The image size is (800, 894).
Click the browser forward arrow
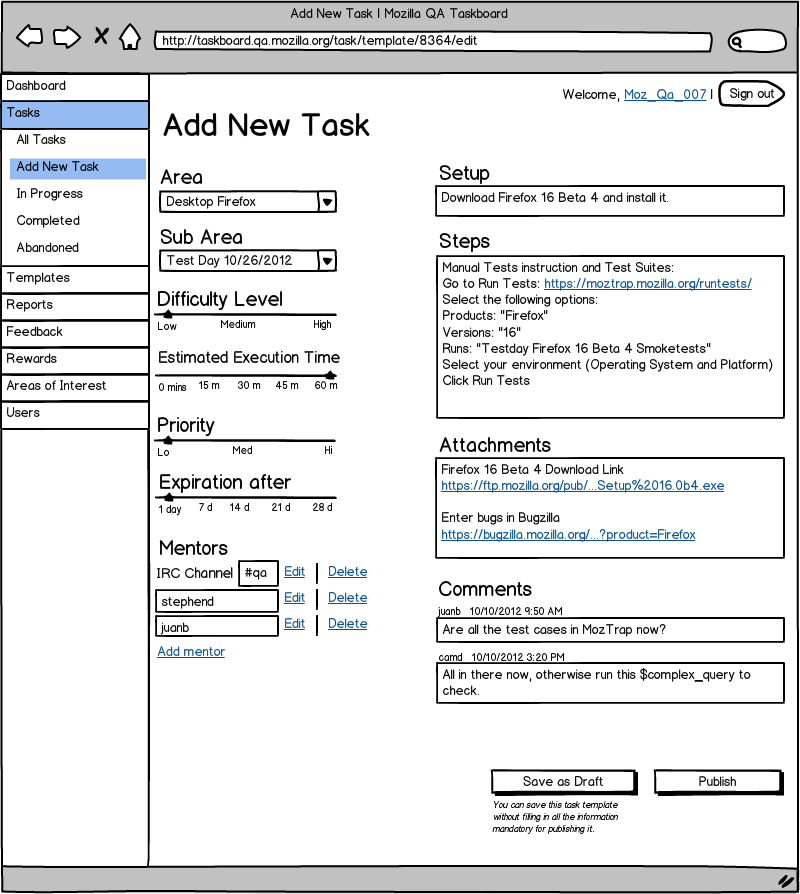67,37
